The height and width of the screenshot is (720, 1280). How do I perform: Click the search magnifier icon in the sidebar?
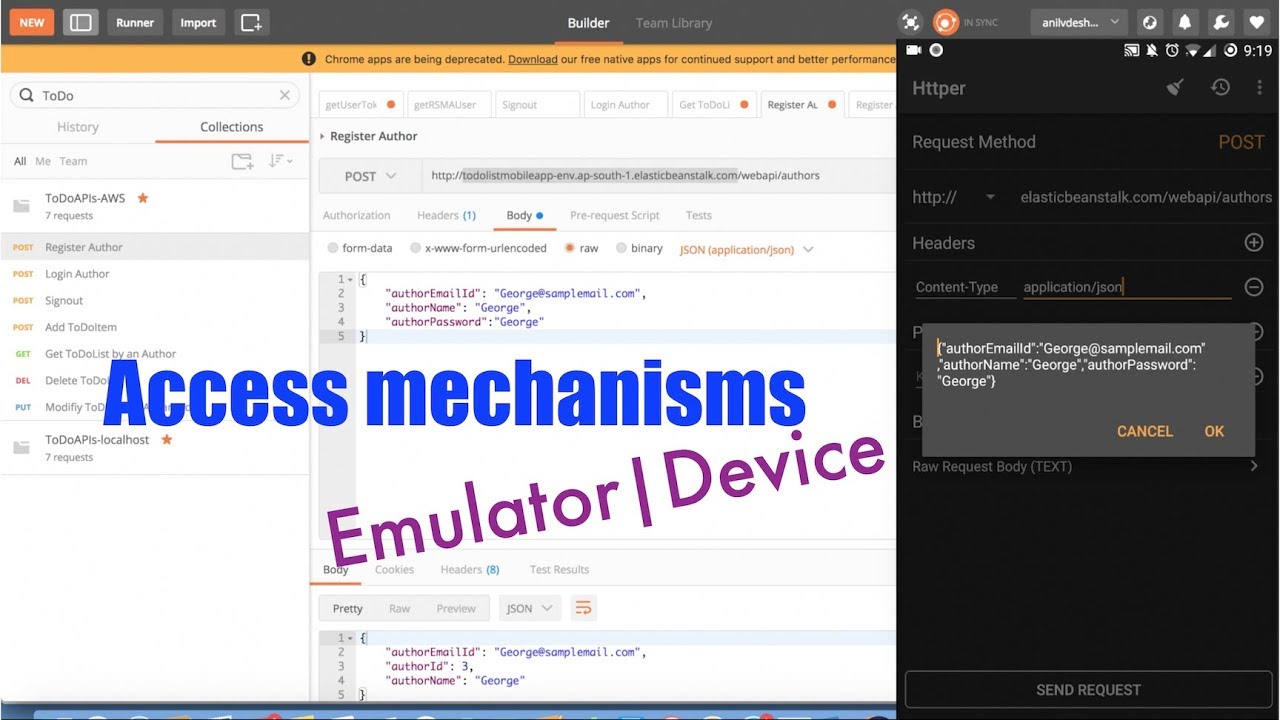(26, 95)
